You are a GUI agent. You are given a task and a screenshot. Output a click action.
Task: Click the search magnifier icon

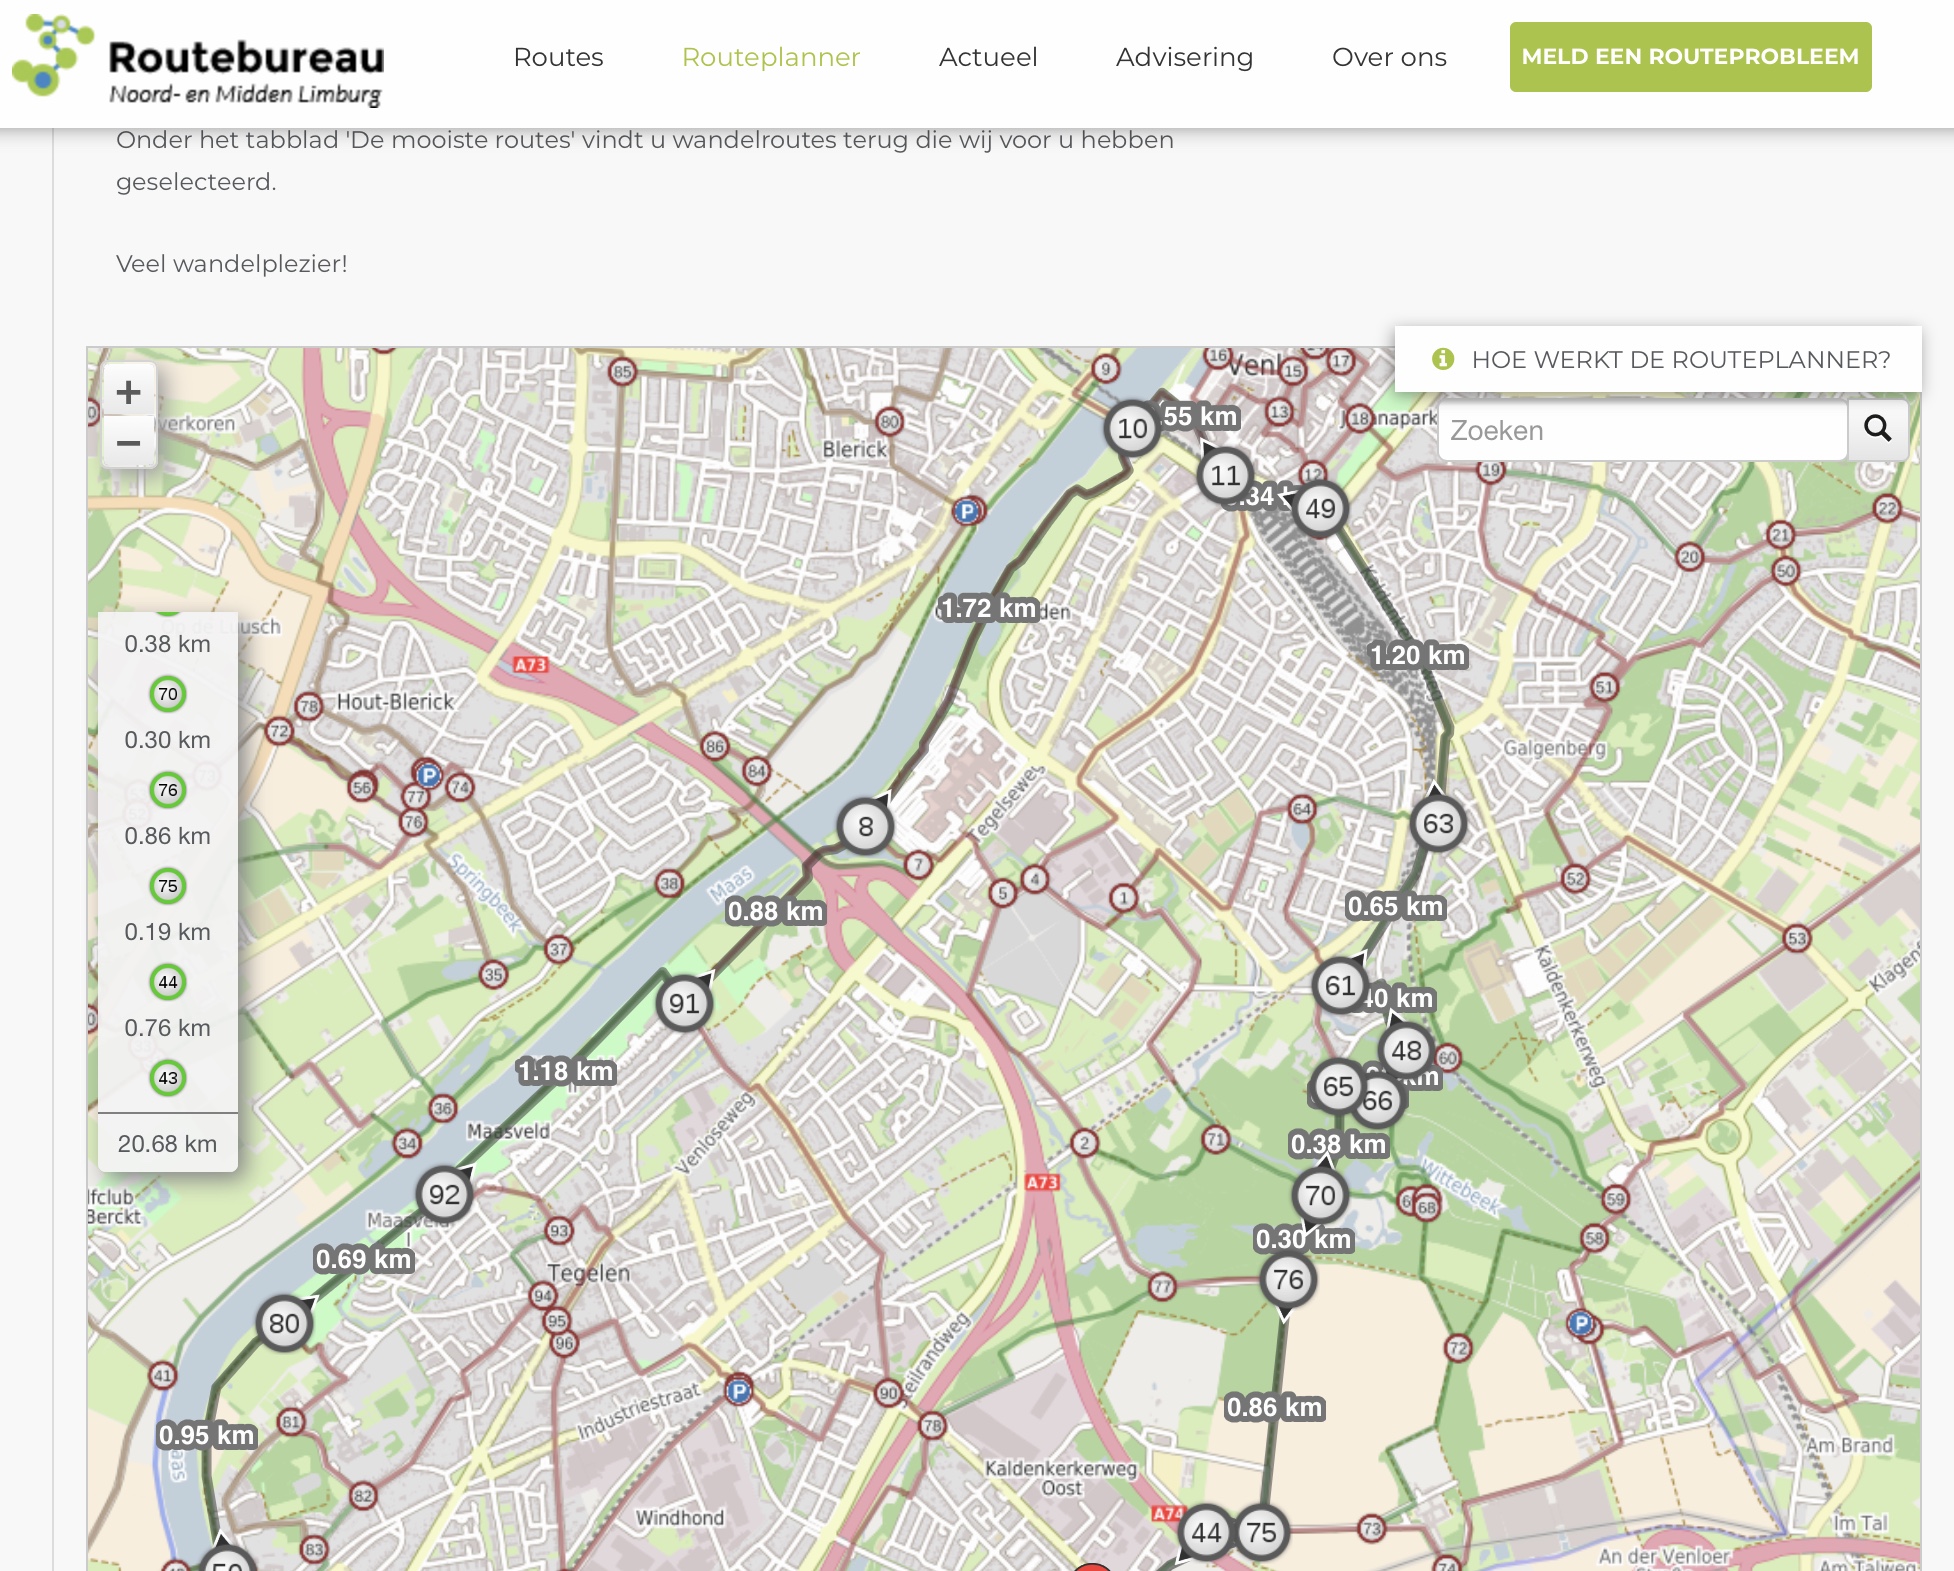(x=1877, y=430)
